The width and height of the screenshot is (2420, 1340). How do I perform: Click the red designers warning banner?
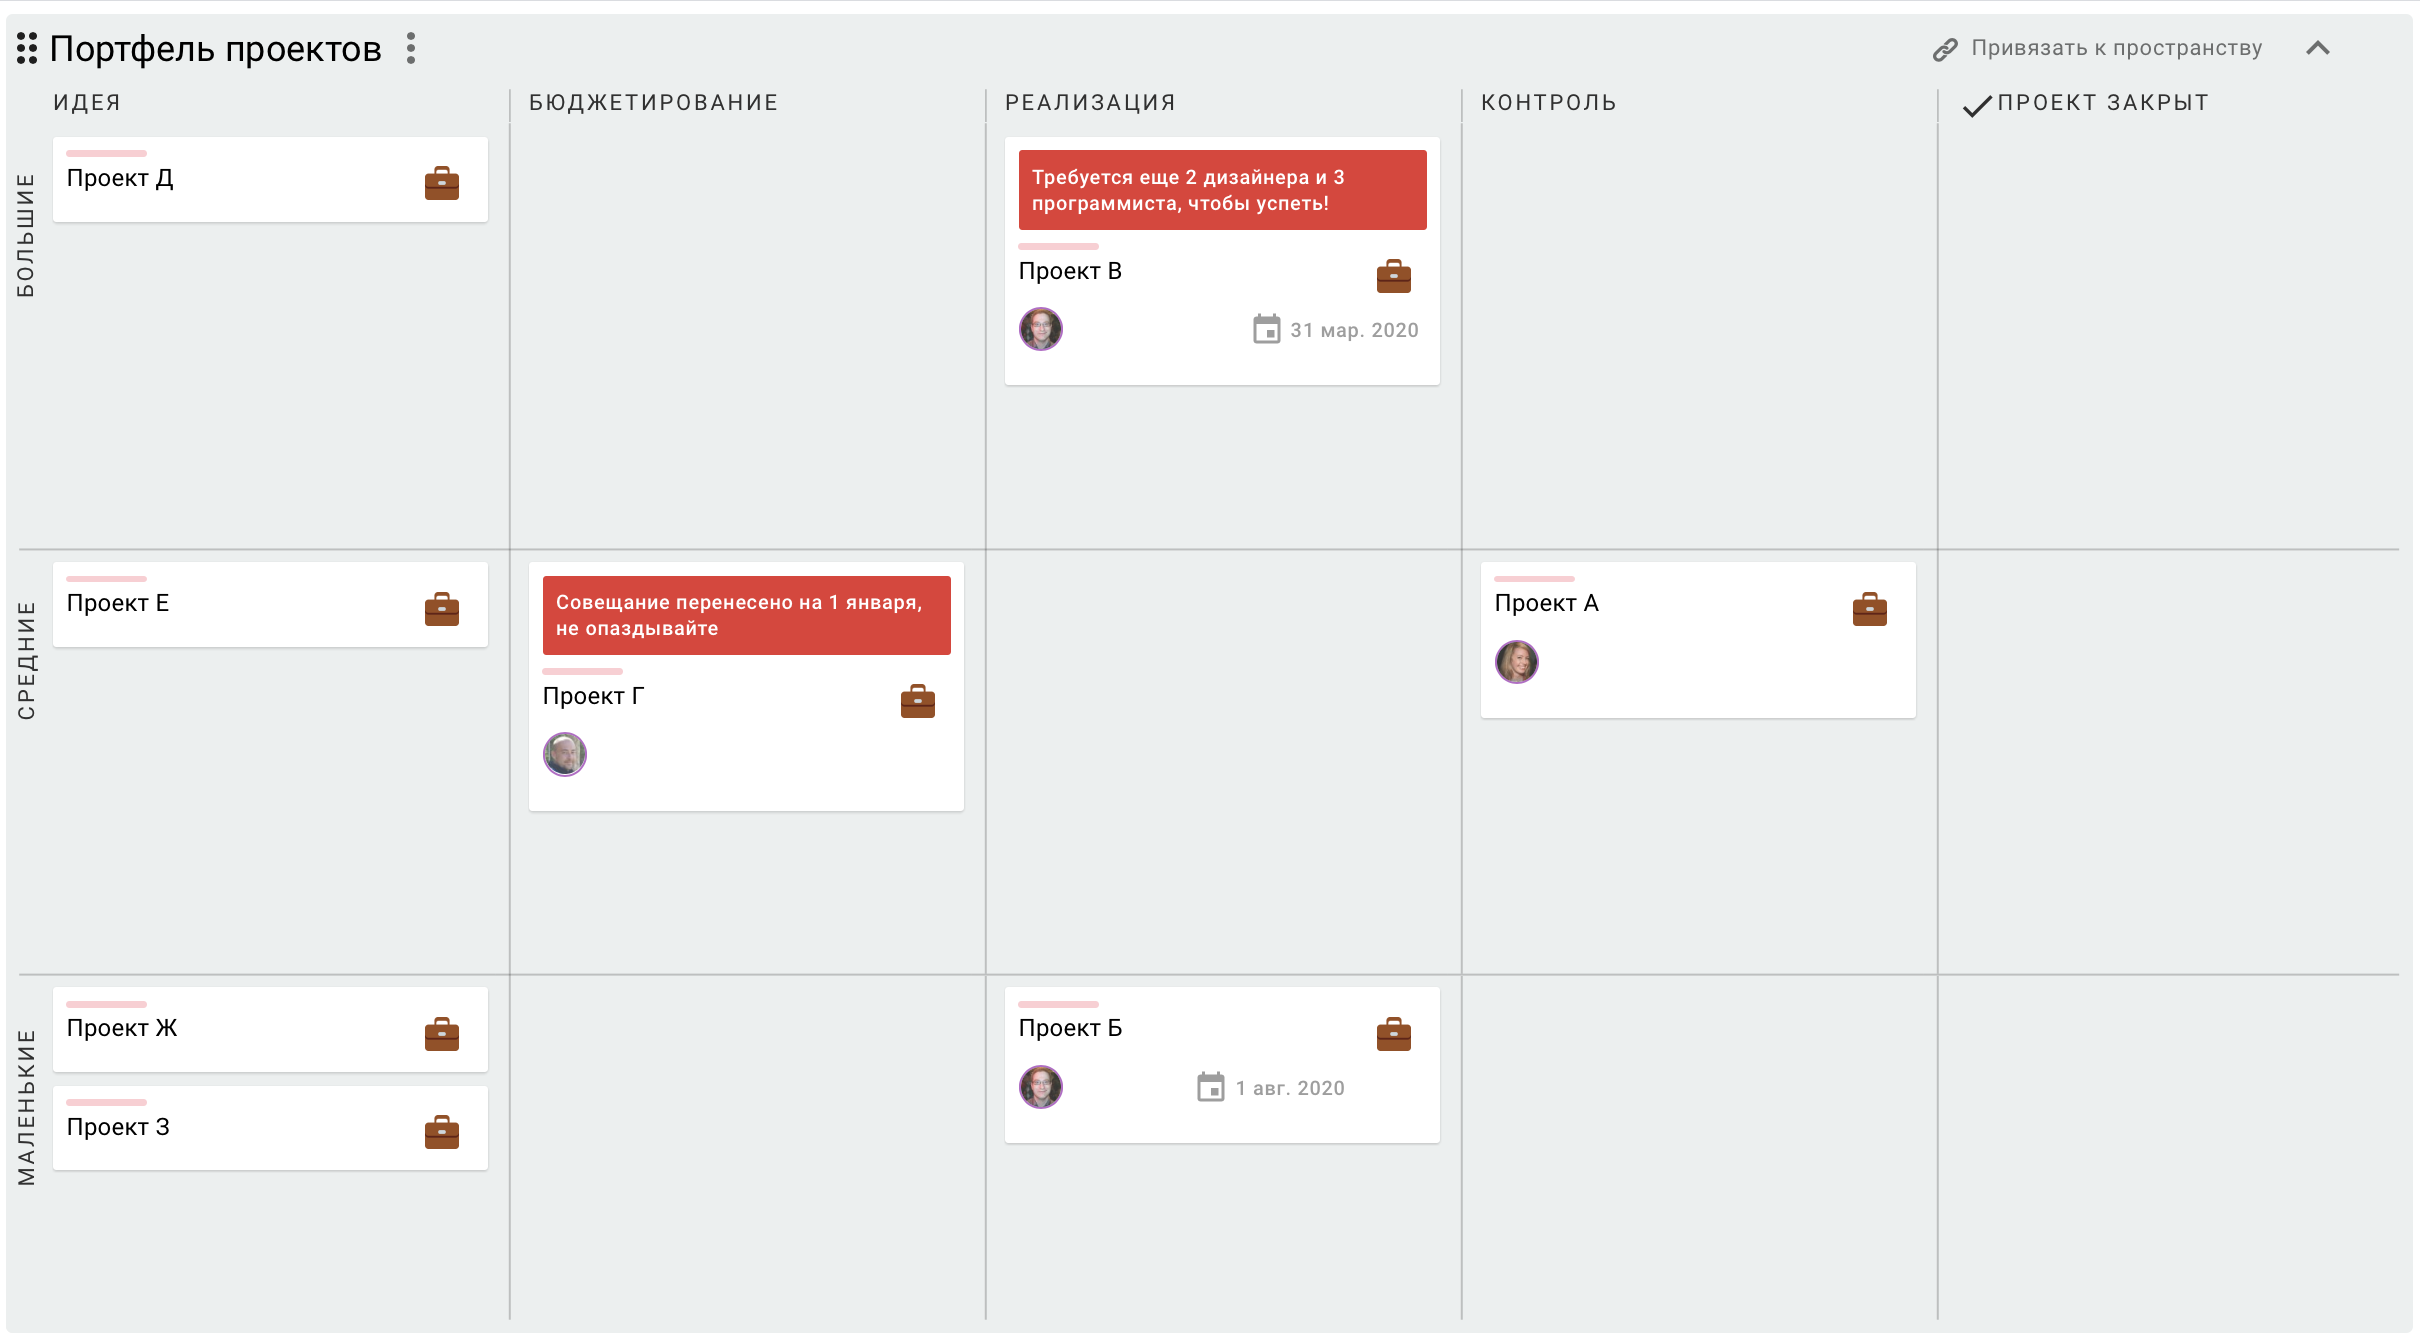pos(1221,190)
